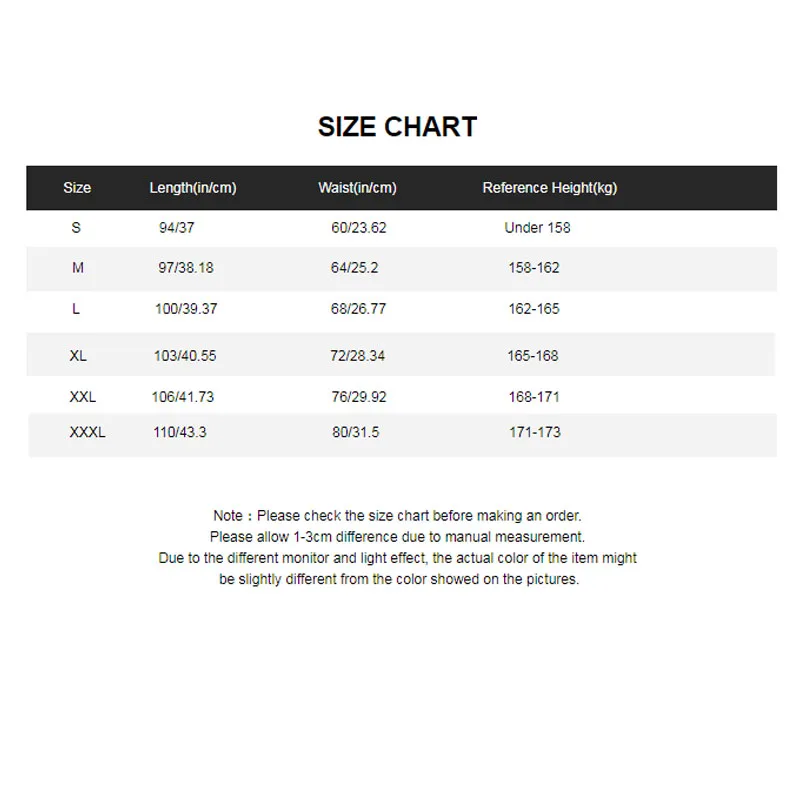Image resolution: width=800 pixels, height=800 pixels.
Task: Click the Length(in/cm) column header
Action: 193,188
